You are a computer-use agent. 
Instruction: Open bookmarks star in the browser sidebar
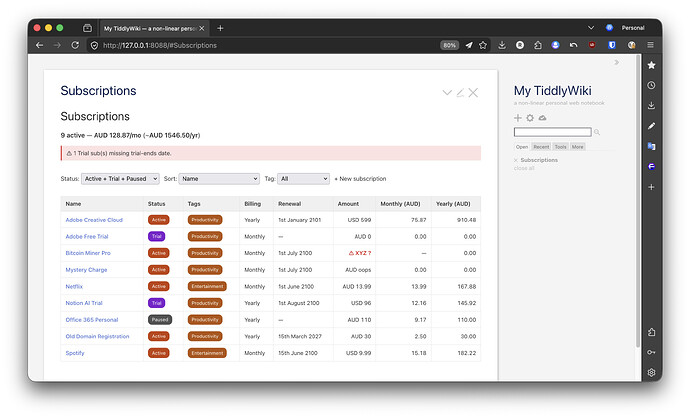[652, 65]
